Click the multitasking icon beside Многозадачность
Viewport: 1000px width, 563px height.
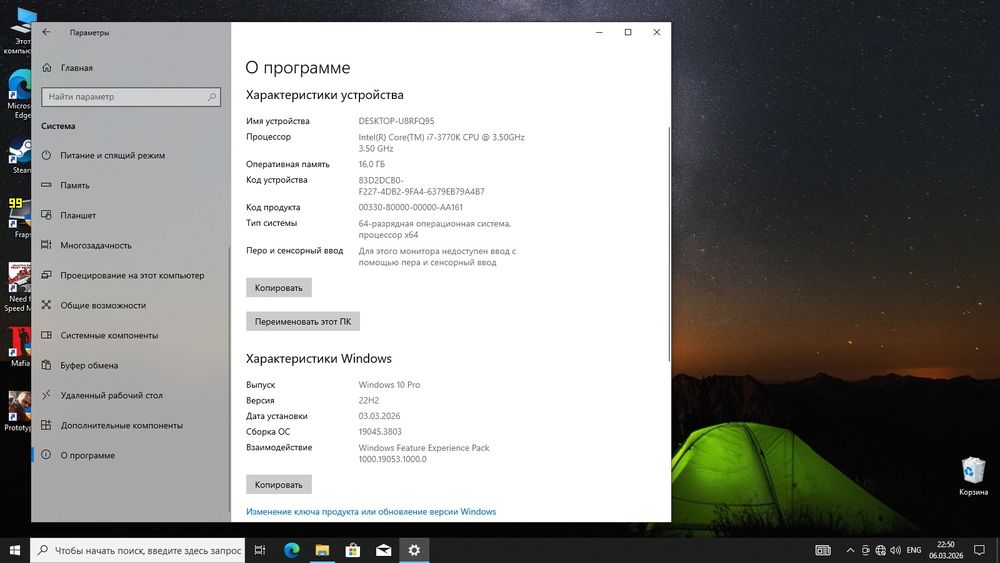47,245
